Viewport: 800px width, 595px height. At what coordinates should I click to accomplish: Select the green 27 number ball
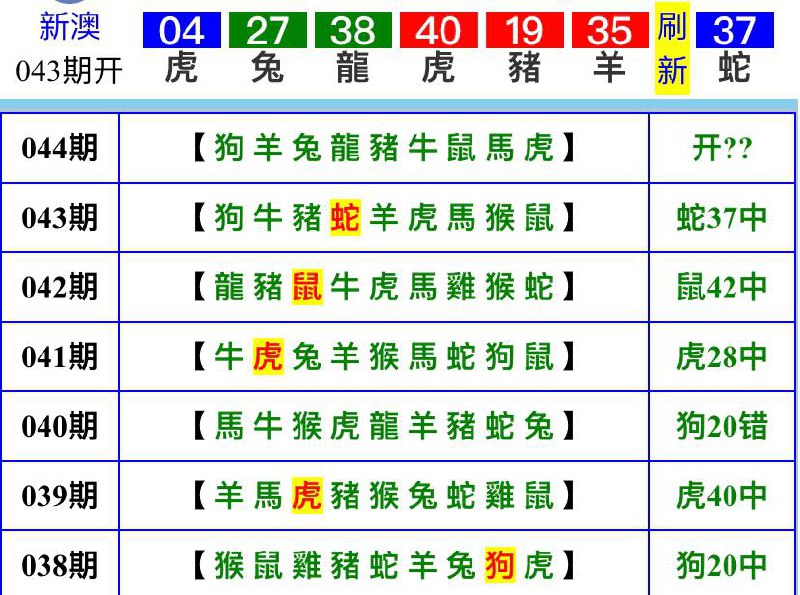coord(267,30)
